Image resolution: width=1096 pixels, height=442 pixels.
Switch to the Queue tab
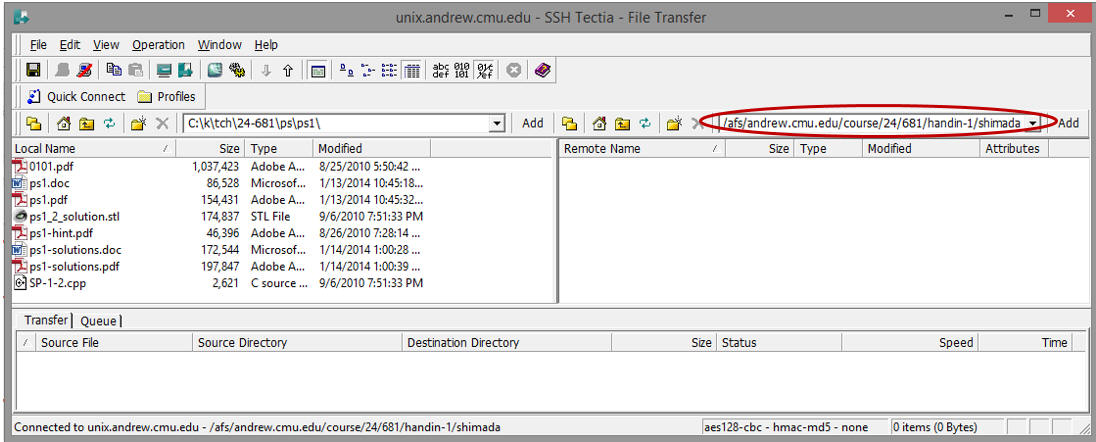[x=99, y=321]
